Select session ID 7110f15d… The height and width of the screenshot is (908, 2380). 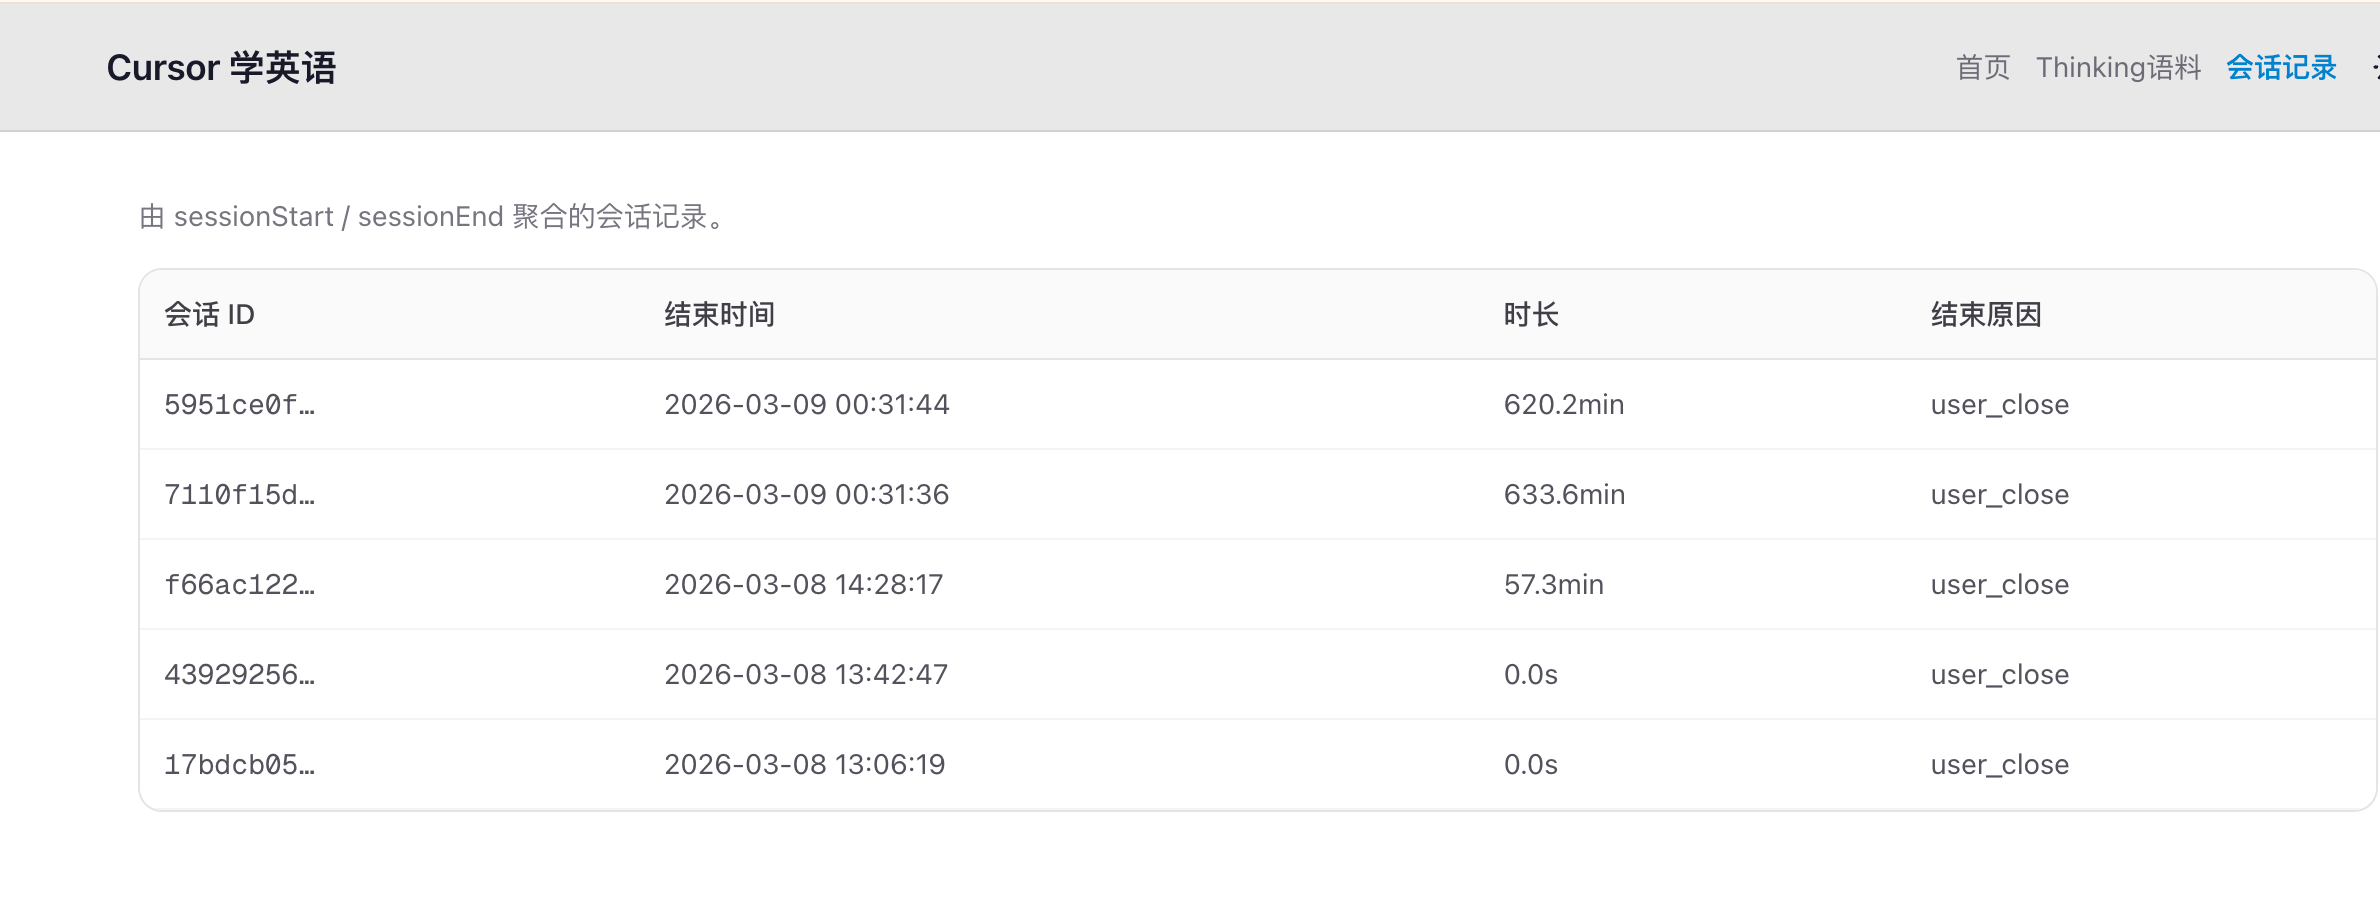pyautogui.click(x=240, y=495)
